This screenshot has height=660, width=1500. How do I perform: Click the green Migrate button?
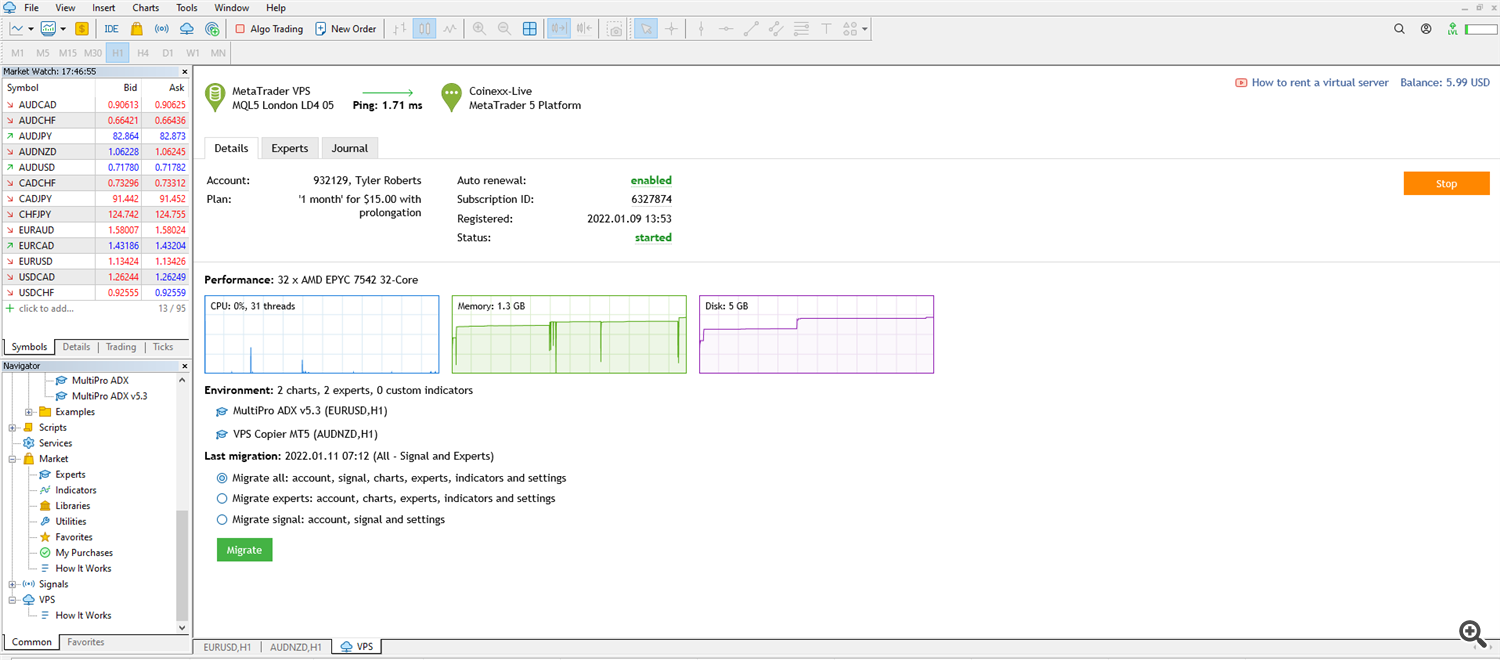pos(244,550)
